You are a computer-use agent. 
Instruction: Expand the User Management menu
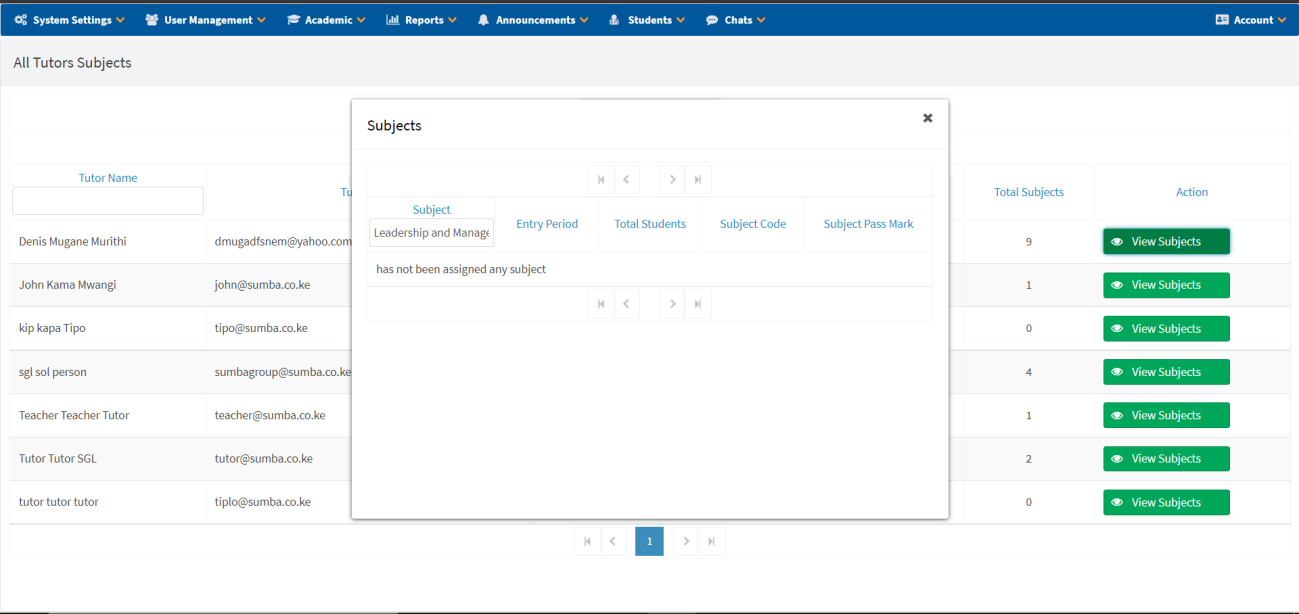point(206,20)
